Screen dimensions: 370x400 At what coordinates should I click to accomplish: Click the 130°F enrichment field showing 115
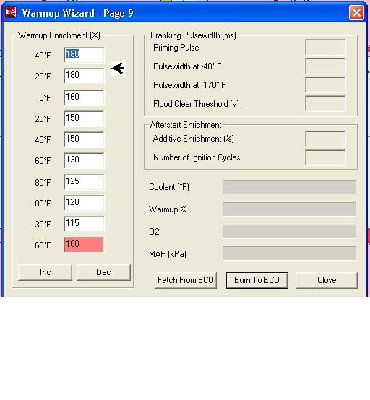click(x=84, y=224)
